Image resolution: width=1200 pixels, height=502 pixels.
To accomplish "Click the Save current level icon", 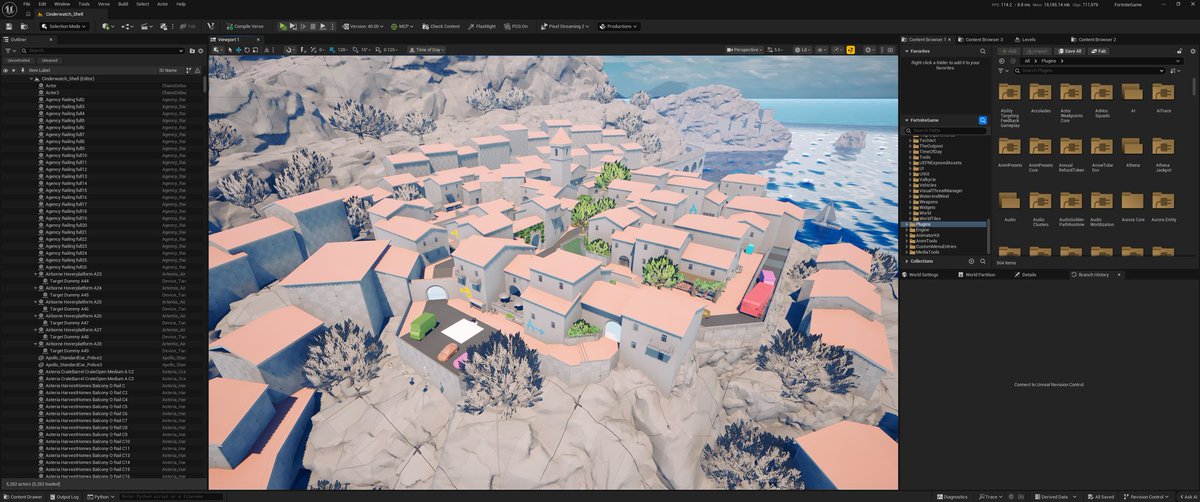I will click(8, 26).
